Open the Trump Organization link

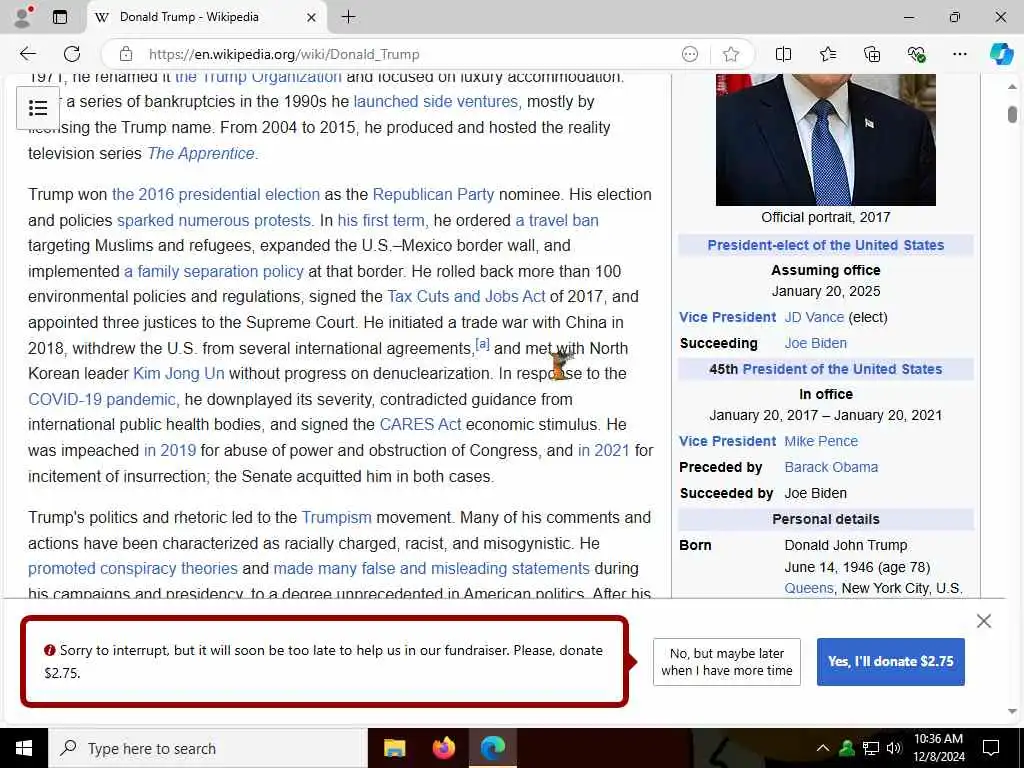click(x=259, y=78)
